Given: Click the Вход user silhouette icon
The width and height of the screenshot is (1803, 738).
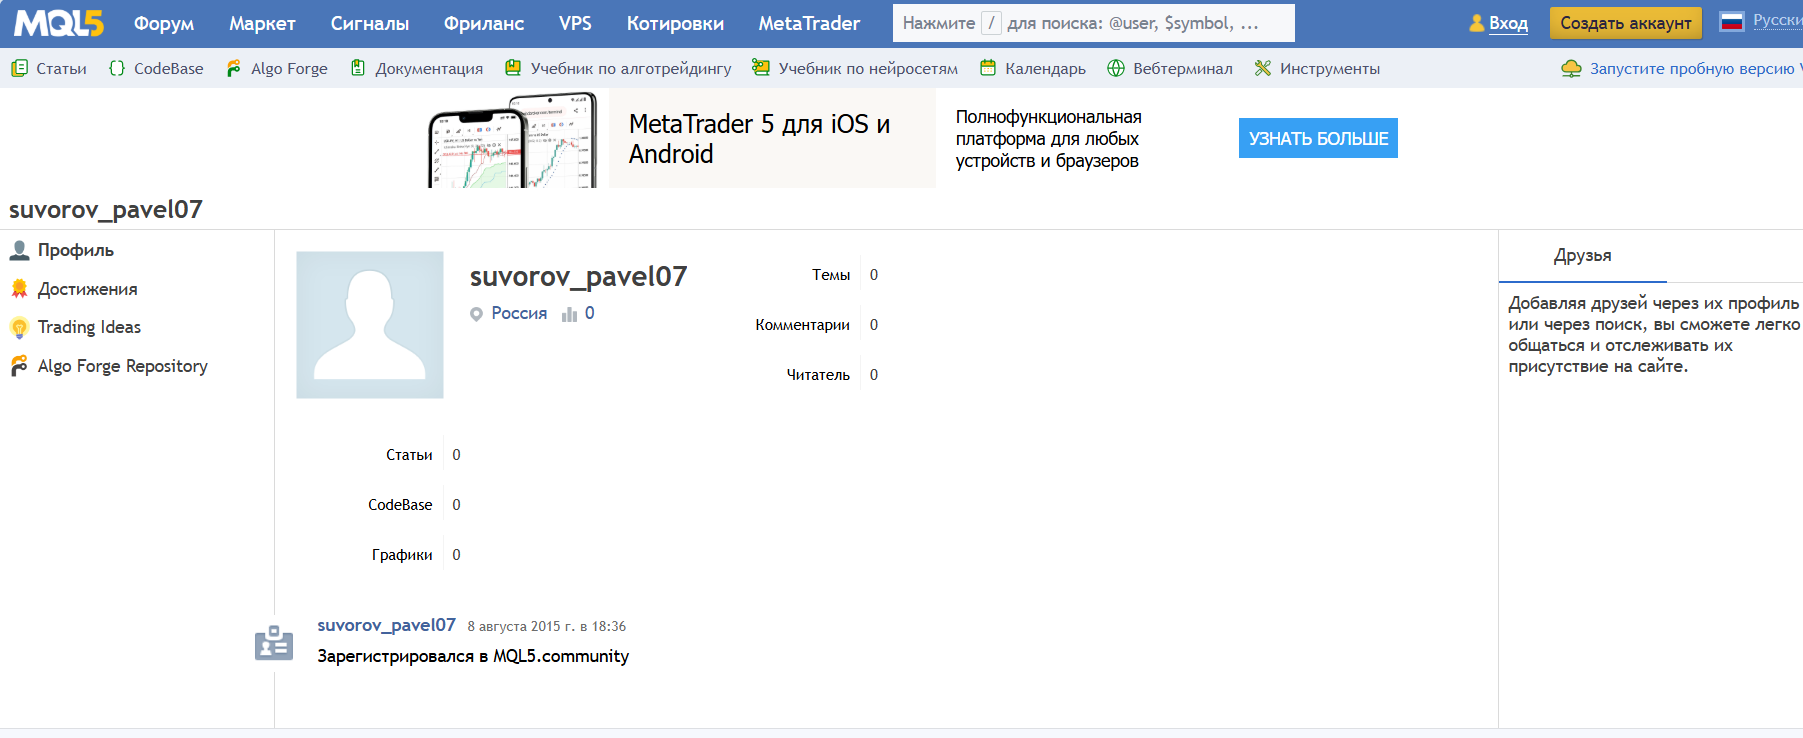Looking at the screenshot, I should tap(1477, 23).
